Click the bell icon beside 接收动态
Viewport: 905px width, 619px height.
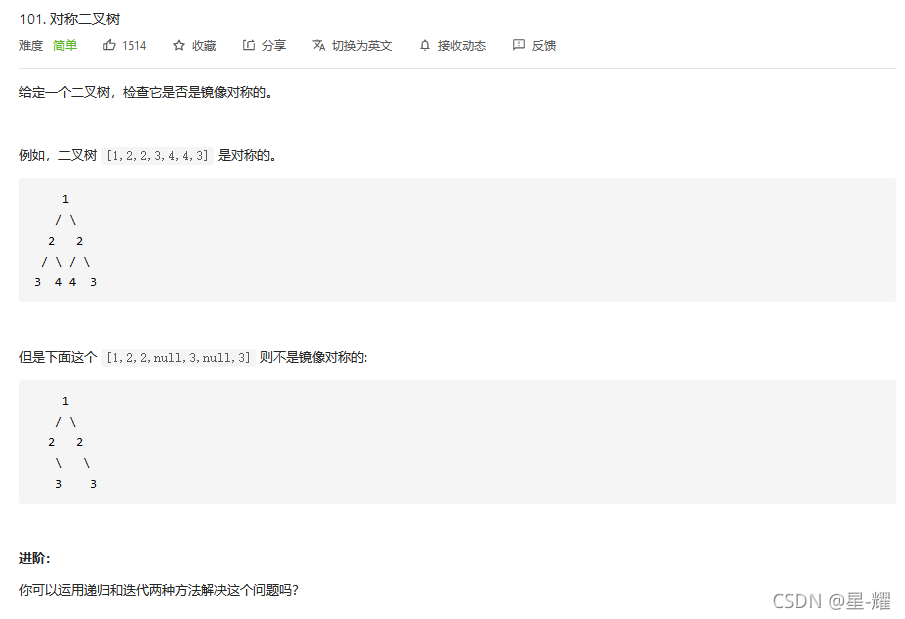point(424,44)
